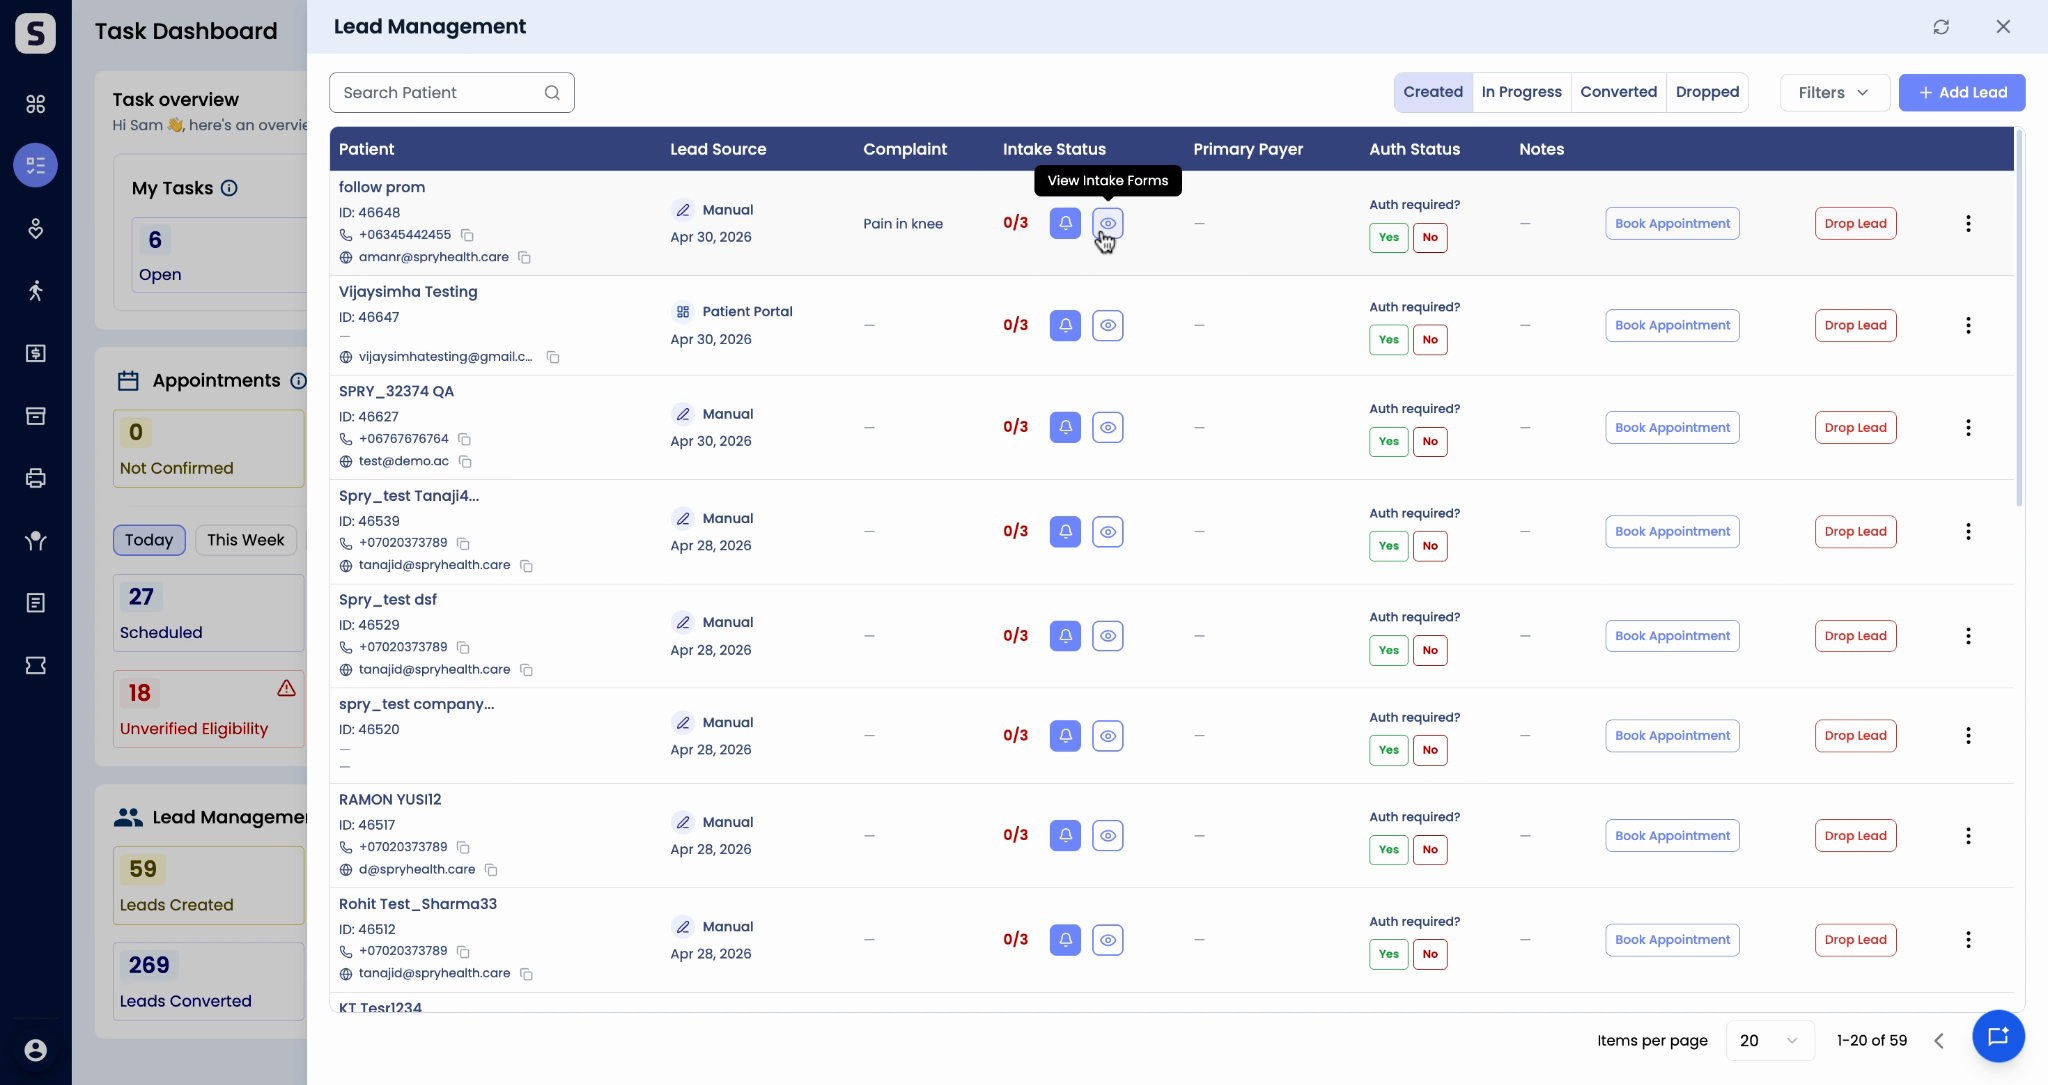The image size is (2048, 1085).
Task: Drop Lead for RAMON YUSI12
Action: (1855, 836)
